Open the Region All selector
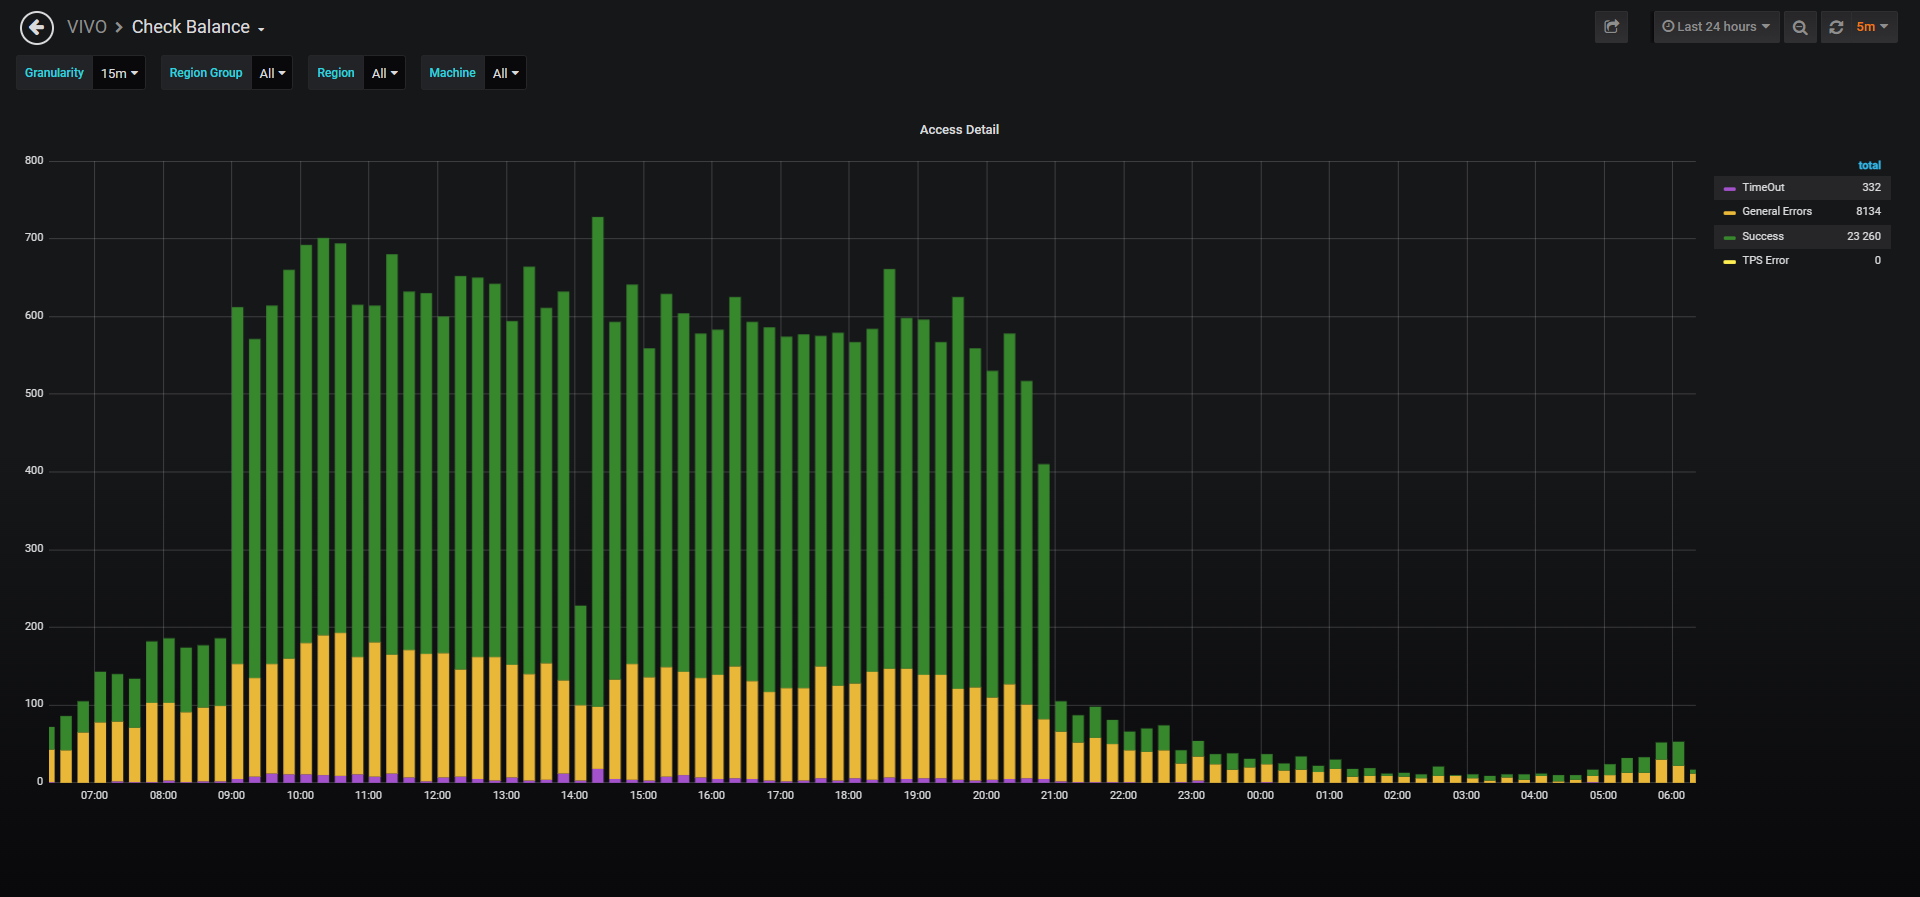 click(384, 73)
